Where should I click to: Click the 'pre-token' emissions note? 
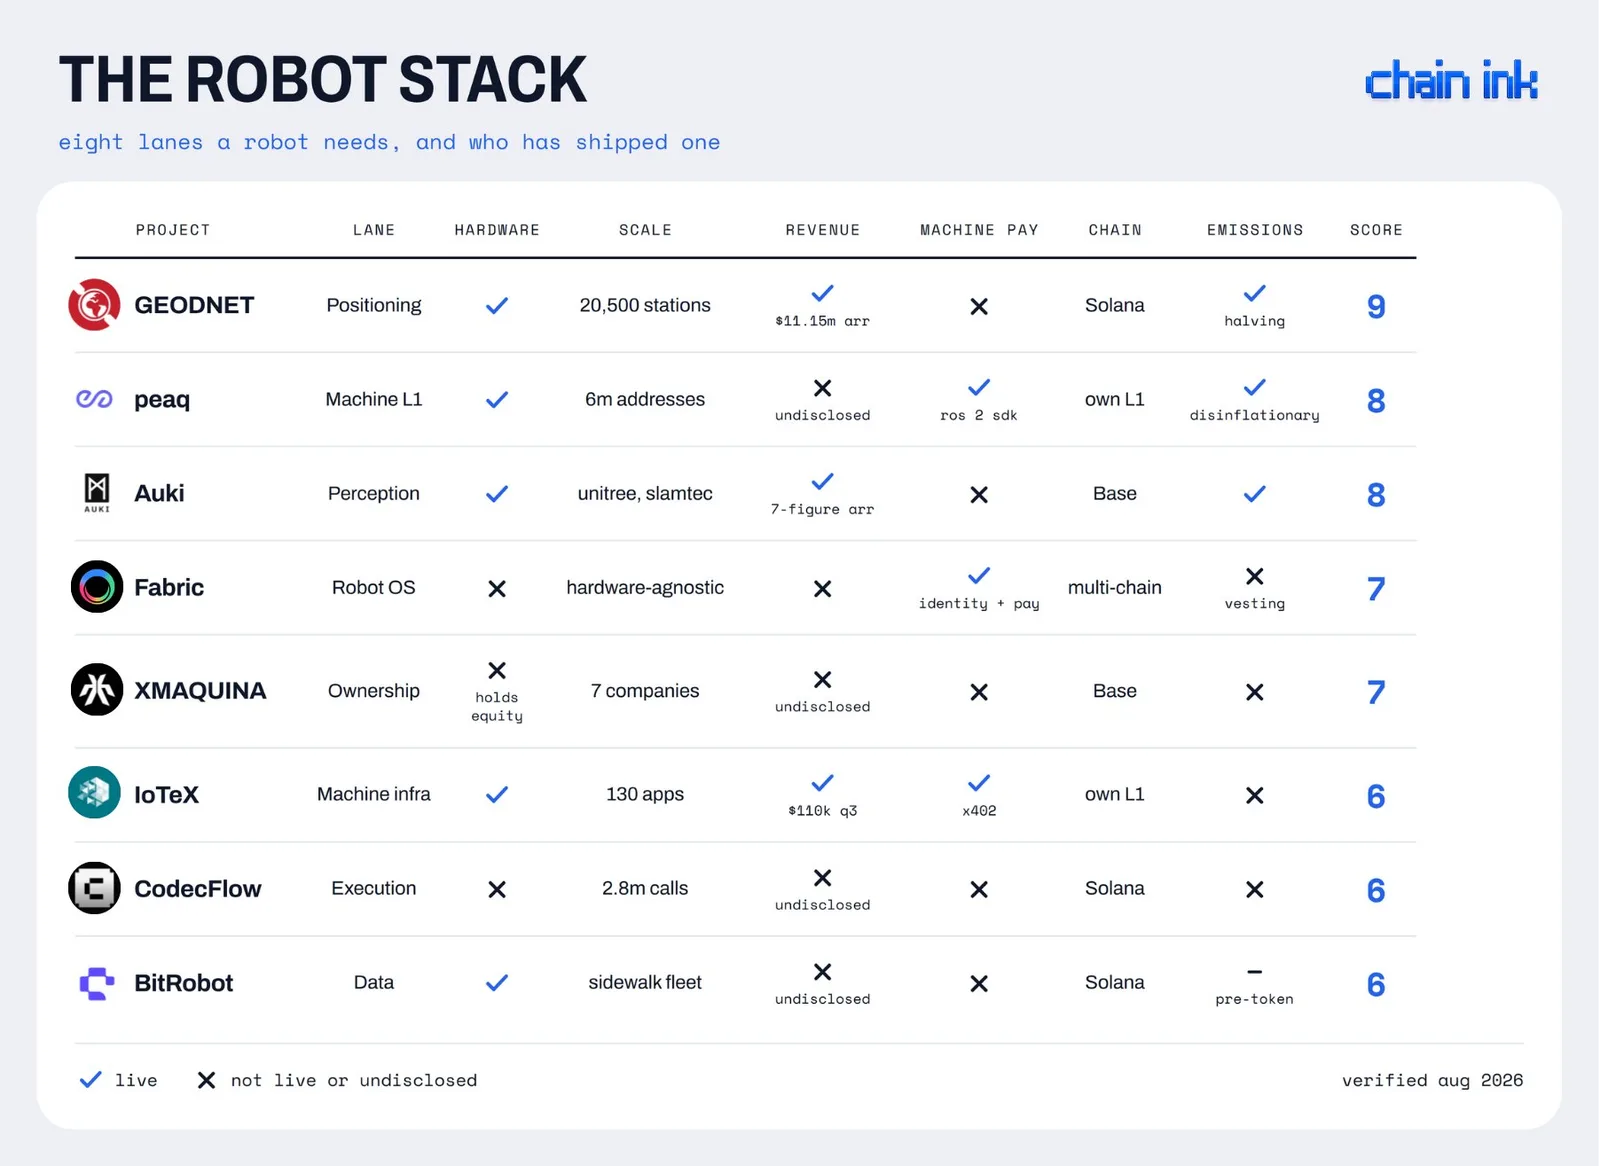[1255, 999]
